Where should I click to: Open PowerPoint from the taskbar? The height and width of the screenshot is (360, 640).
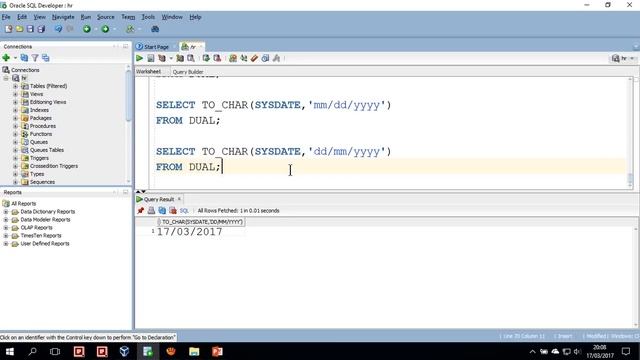point(217,351)
